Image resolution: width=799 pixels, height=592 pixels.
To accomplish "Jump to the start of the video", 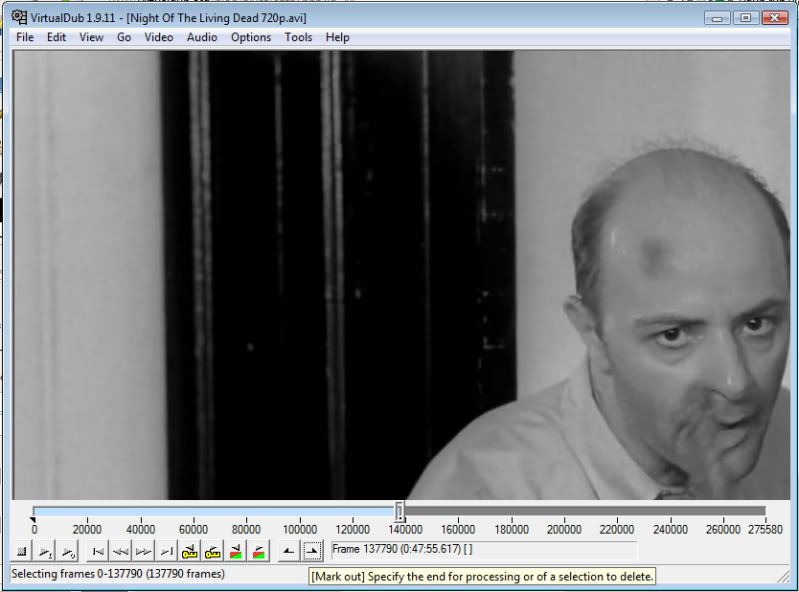I will coord(98,551).
